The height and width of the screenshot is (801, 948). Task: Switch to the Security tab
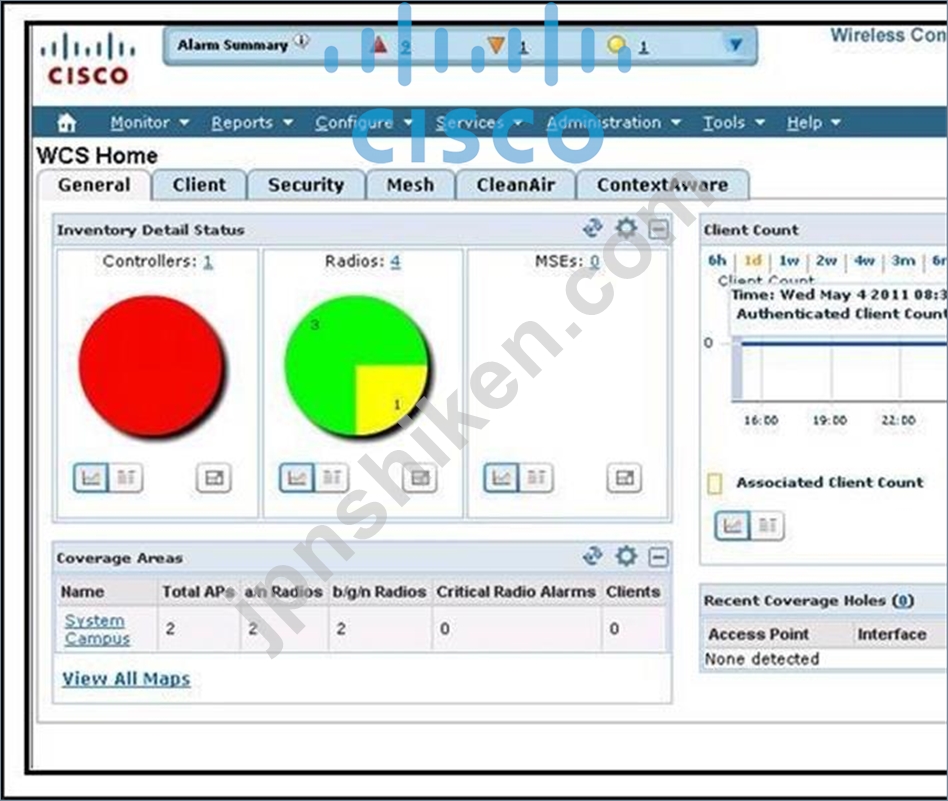306,185
